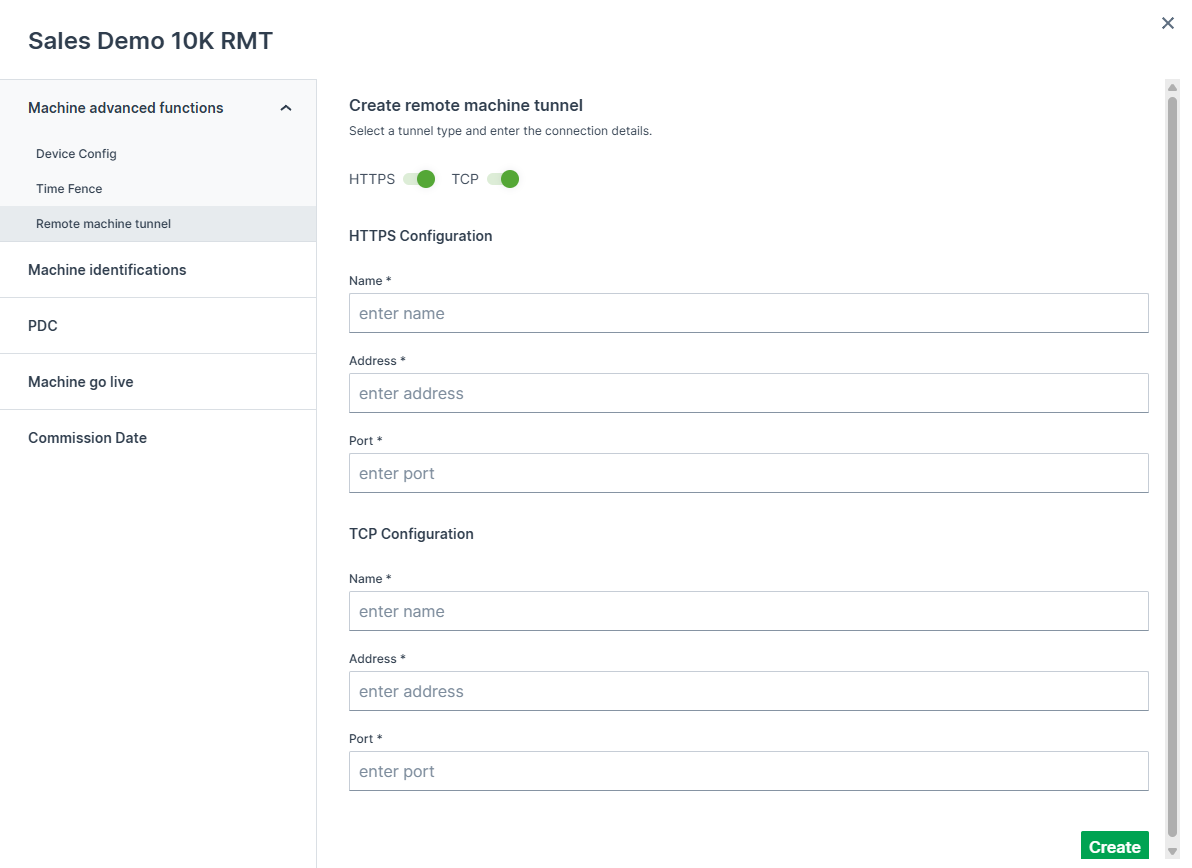Collapse Machine advanced functions chevron
This screenshot has width=1192, height=868.
tap(286, 108)
